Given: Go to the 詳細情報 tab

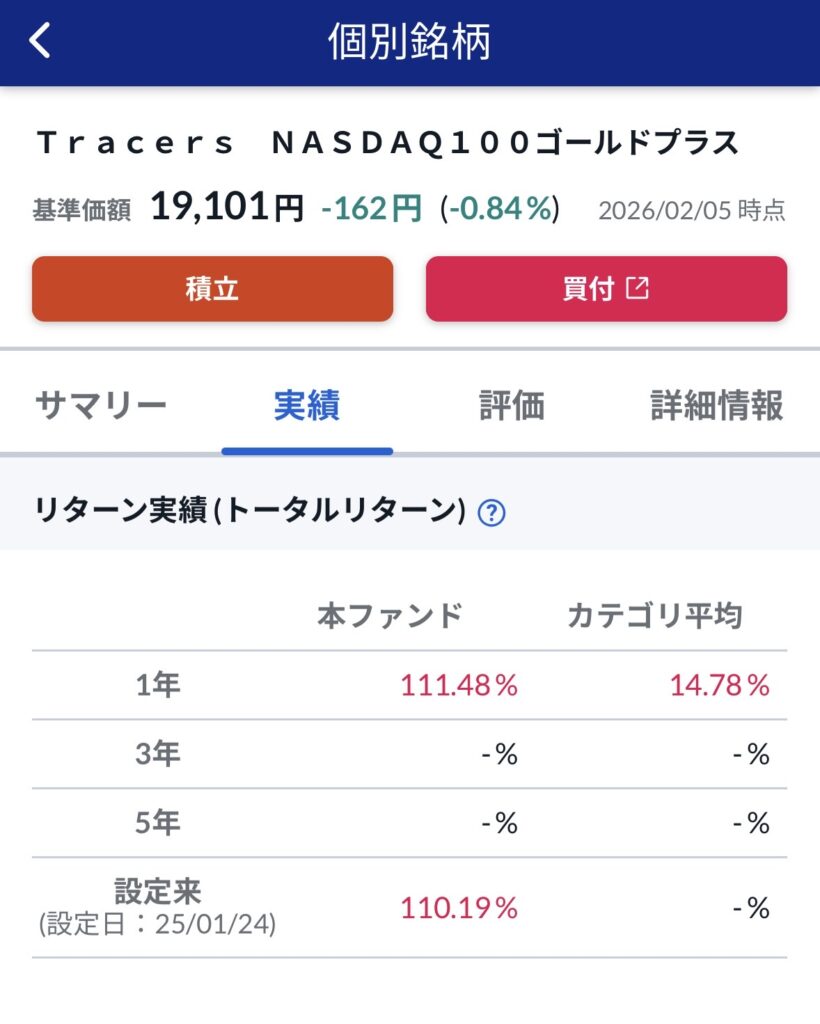Looking at the screenshot, I should [716, 406].
